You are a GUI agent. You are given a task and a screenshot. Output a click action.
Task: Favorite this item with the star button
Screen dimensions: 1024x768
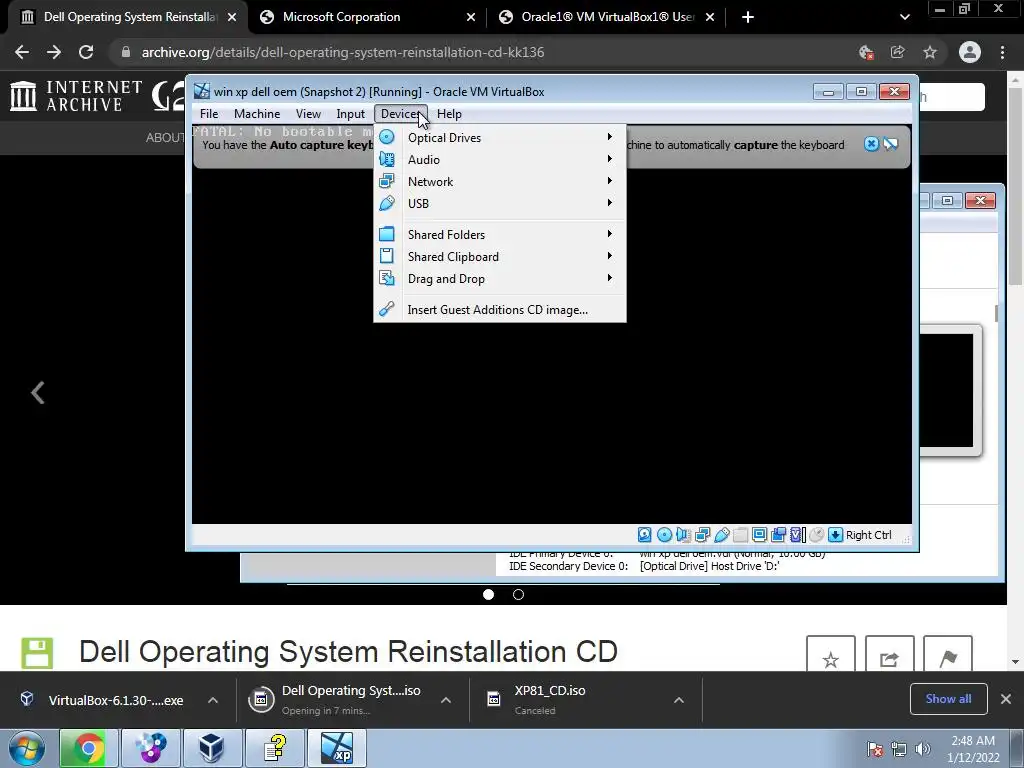coord(831,654)
